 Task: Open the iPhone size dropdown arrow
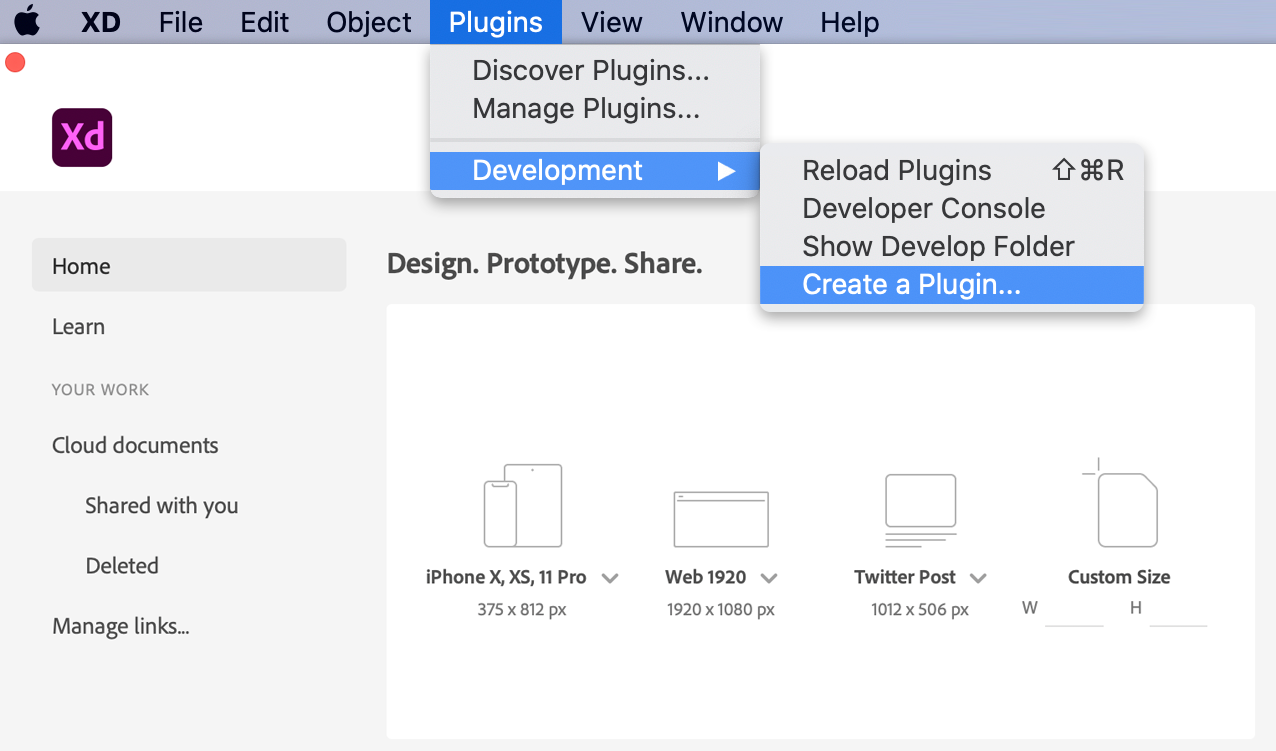coord(611,577)
